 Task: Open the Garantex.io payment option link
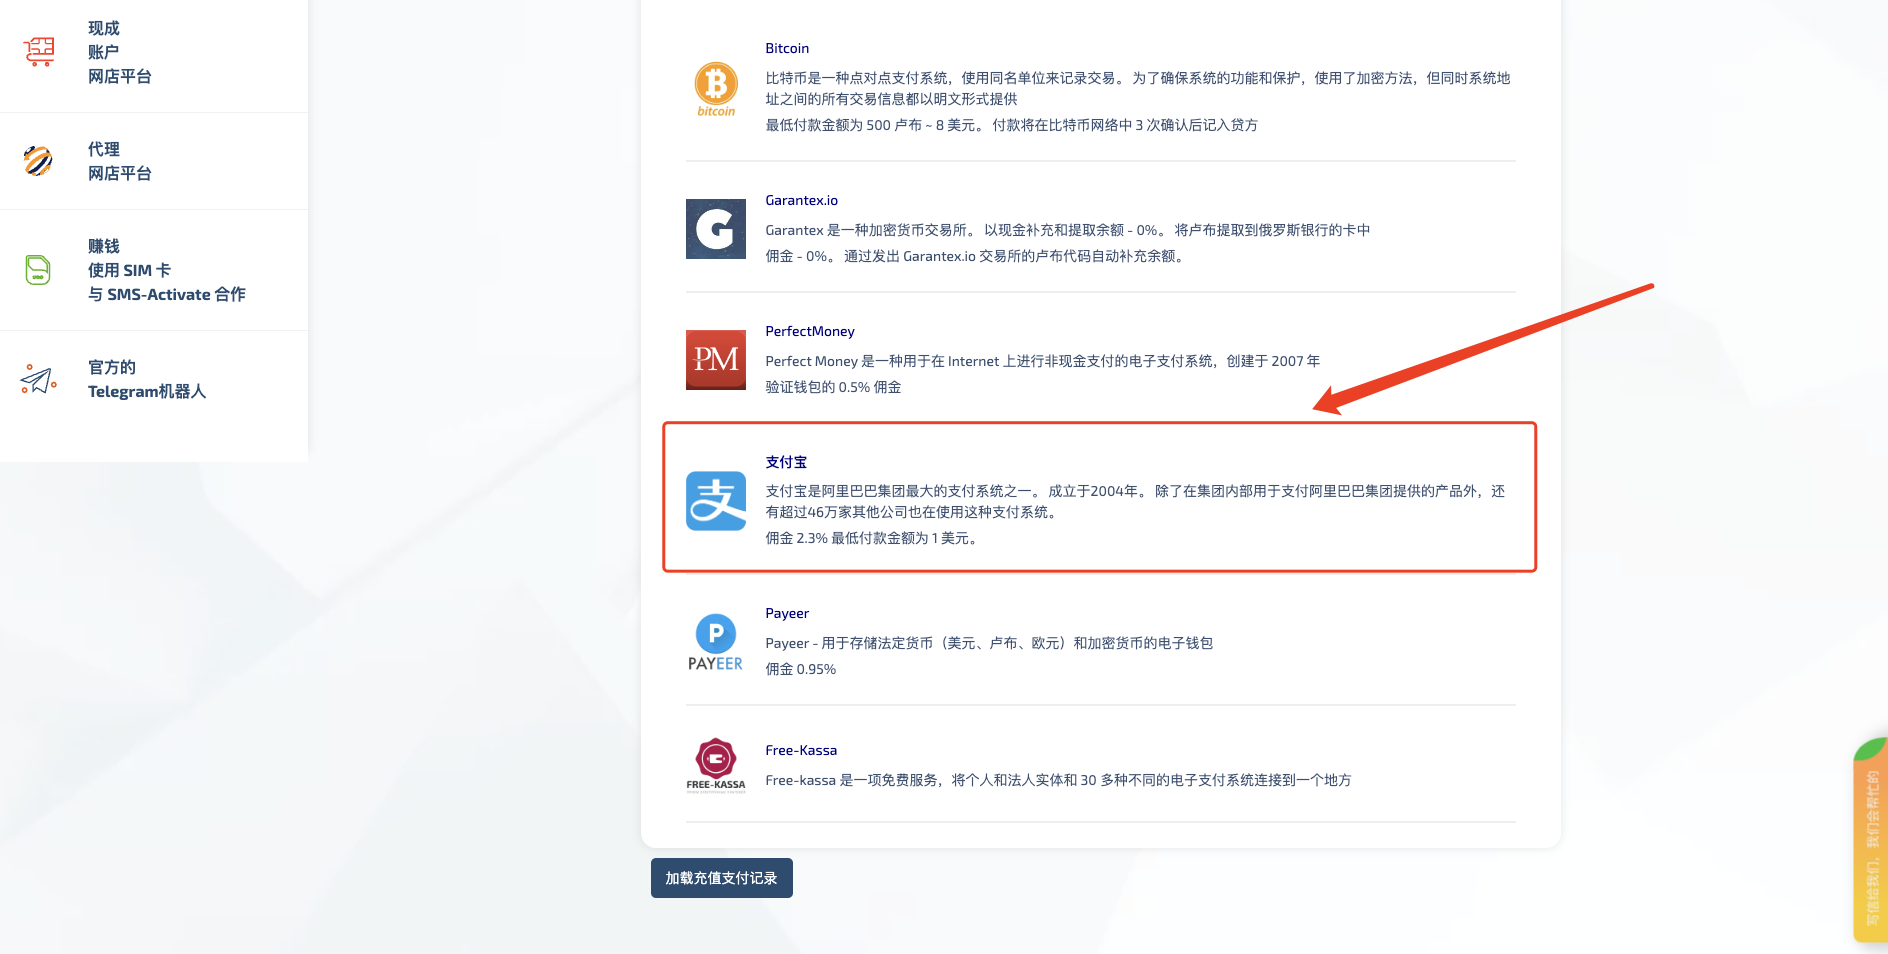click(x=801, y=200)
